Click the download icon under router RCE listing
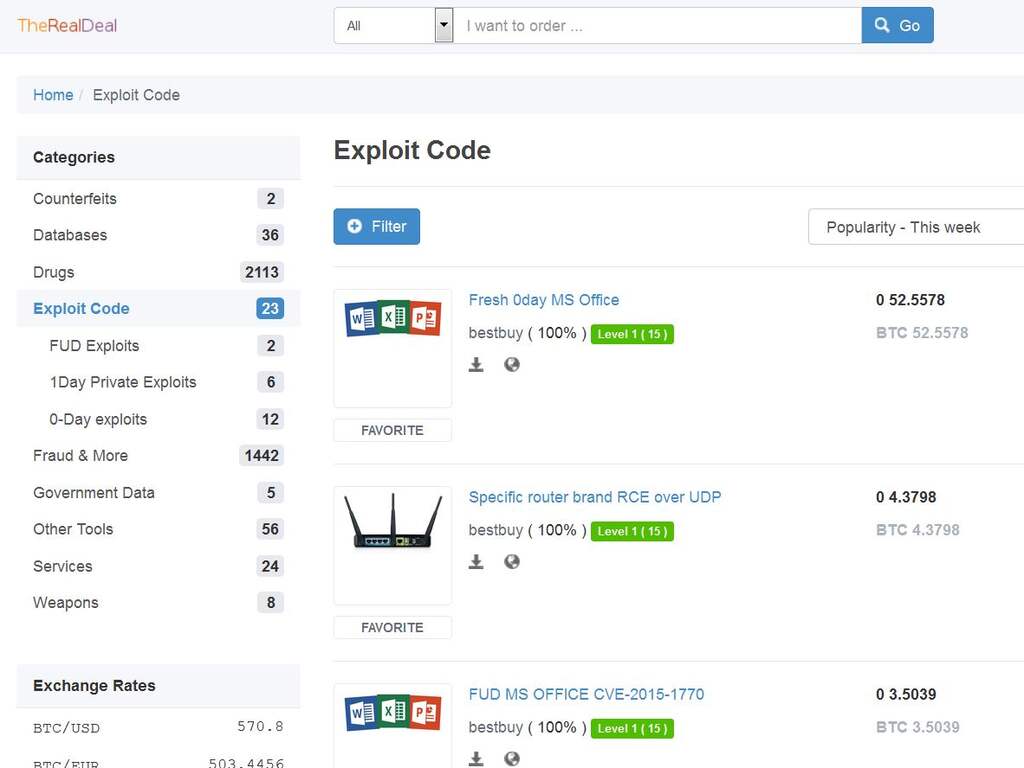 pos(476,562)
